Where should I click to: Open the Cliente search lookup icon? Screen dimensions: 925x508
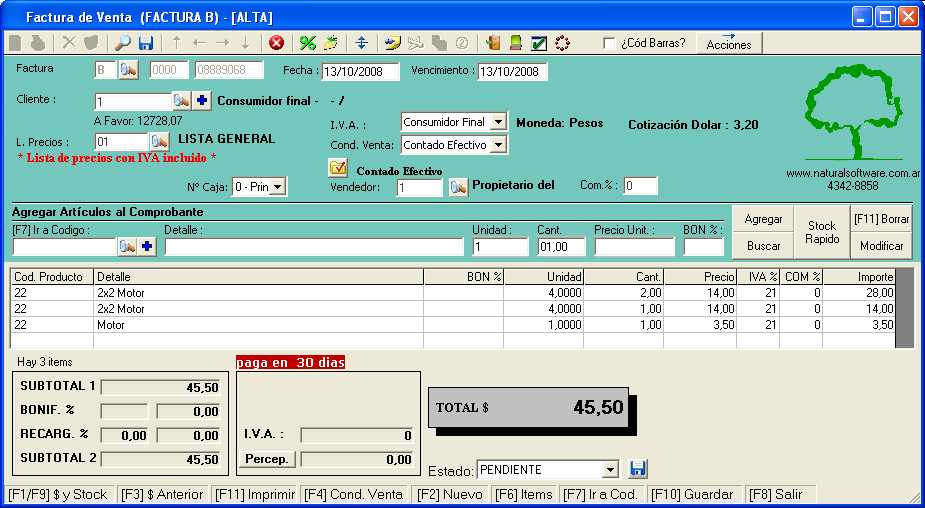pyautogui.click(x=182, y=101)
